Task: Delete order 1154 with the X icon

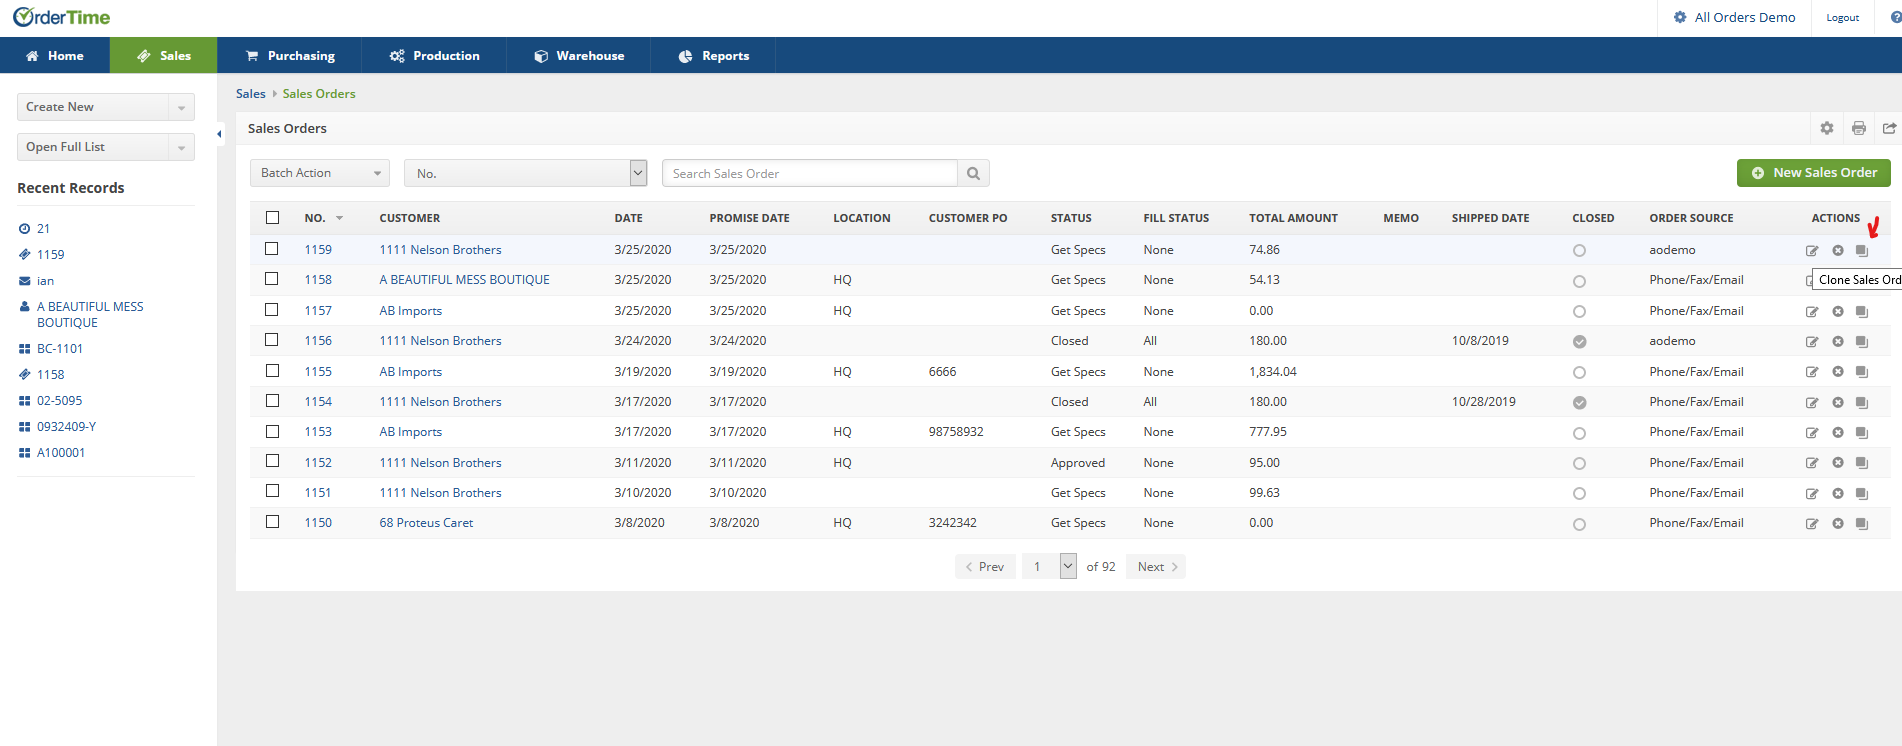Action: (x=1838, y=403)
